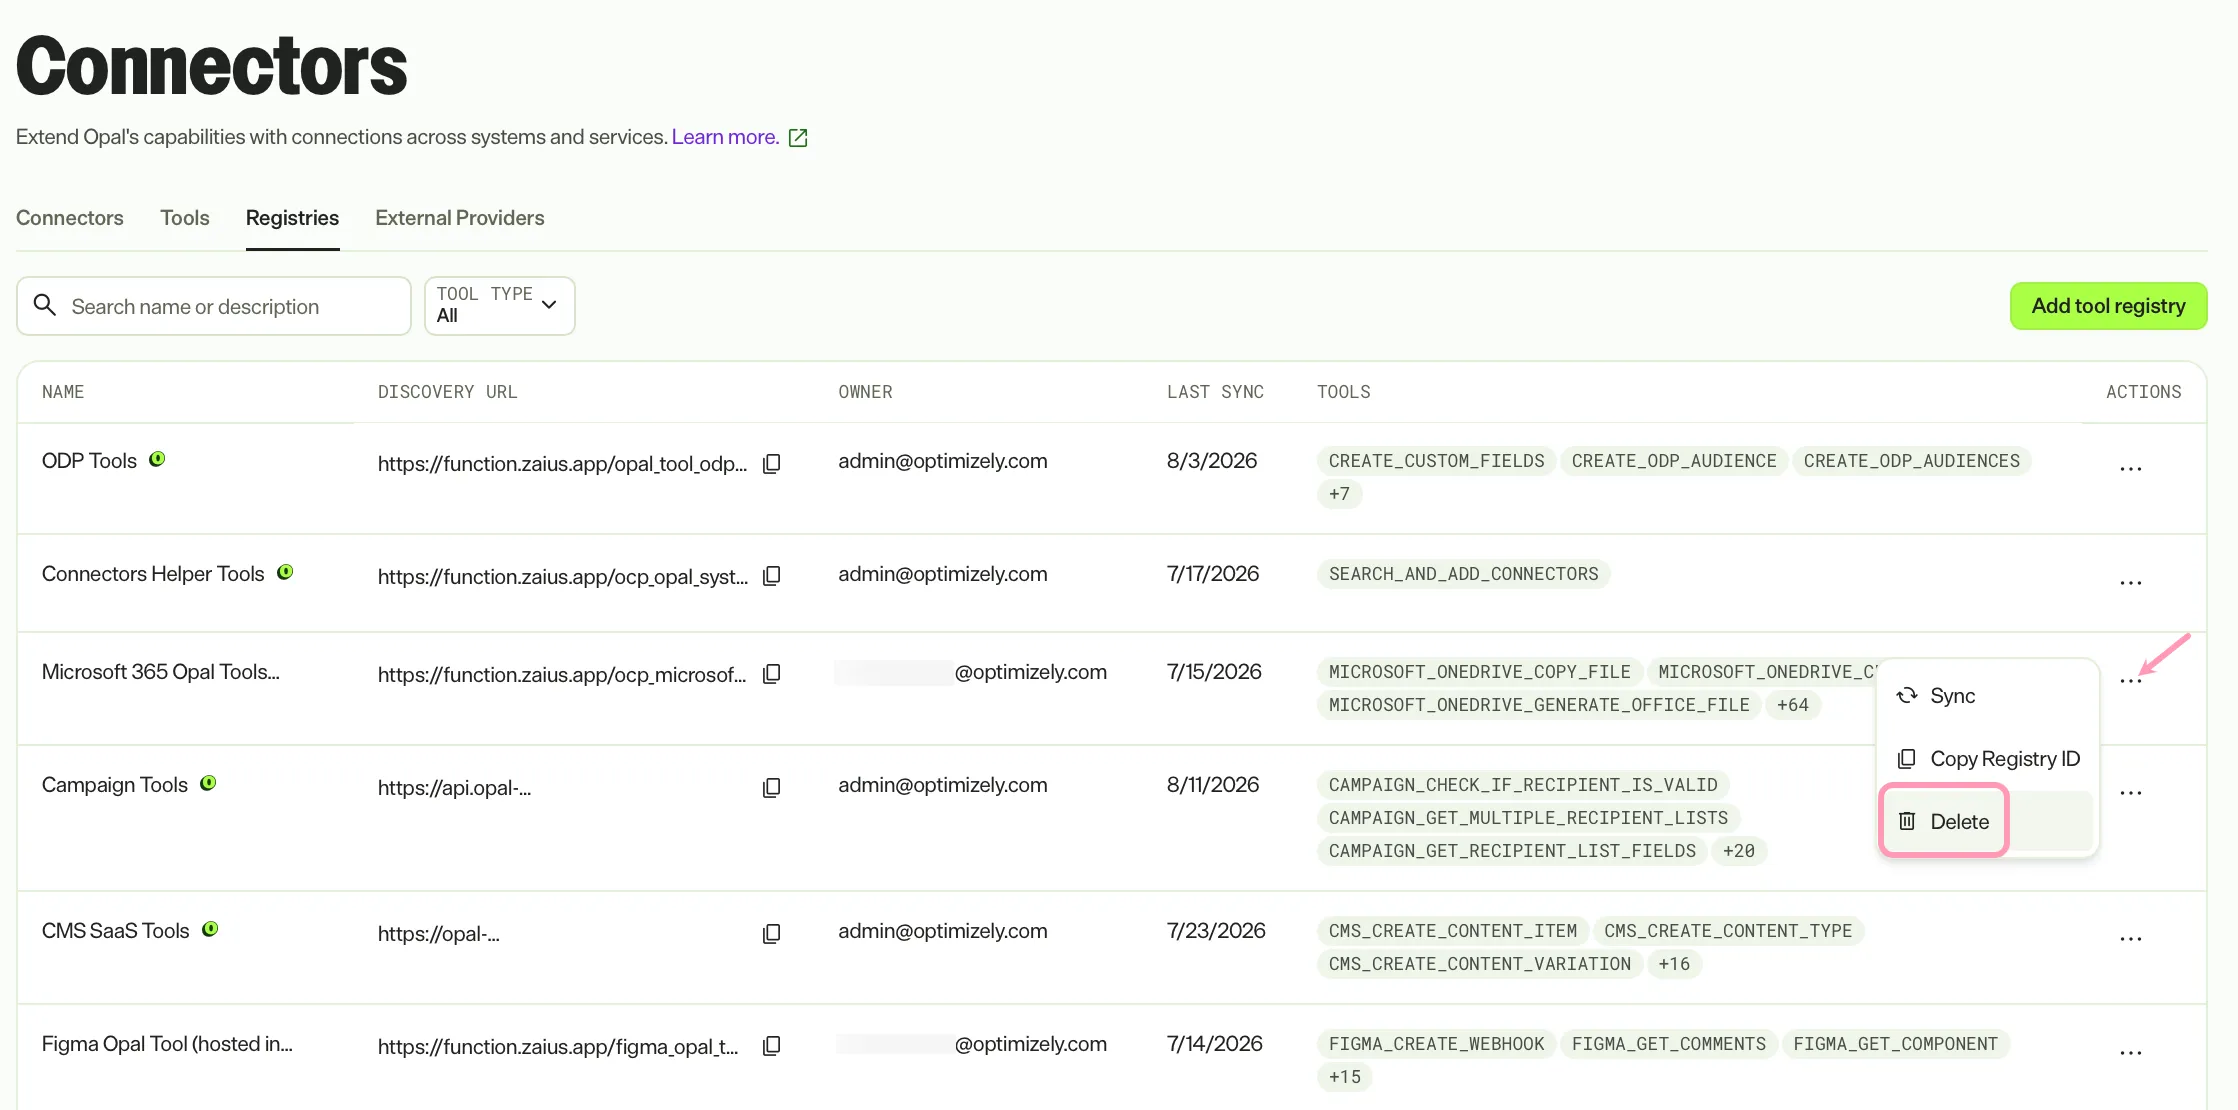Click the 7/23/2026 last sync date

[1216, 931]
